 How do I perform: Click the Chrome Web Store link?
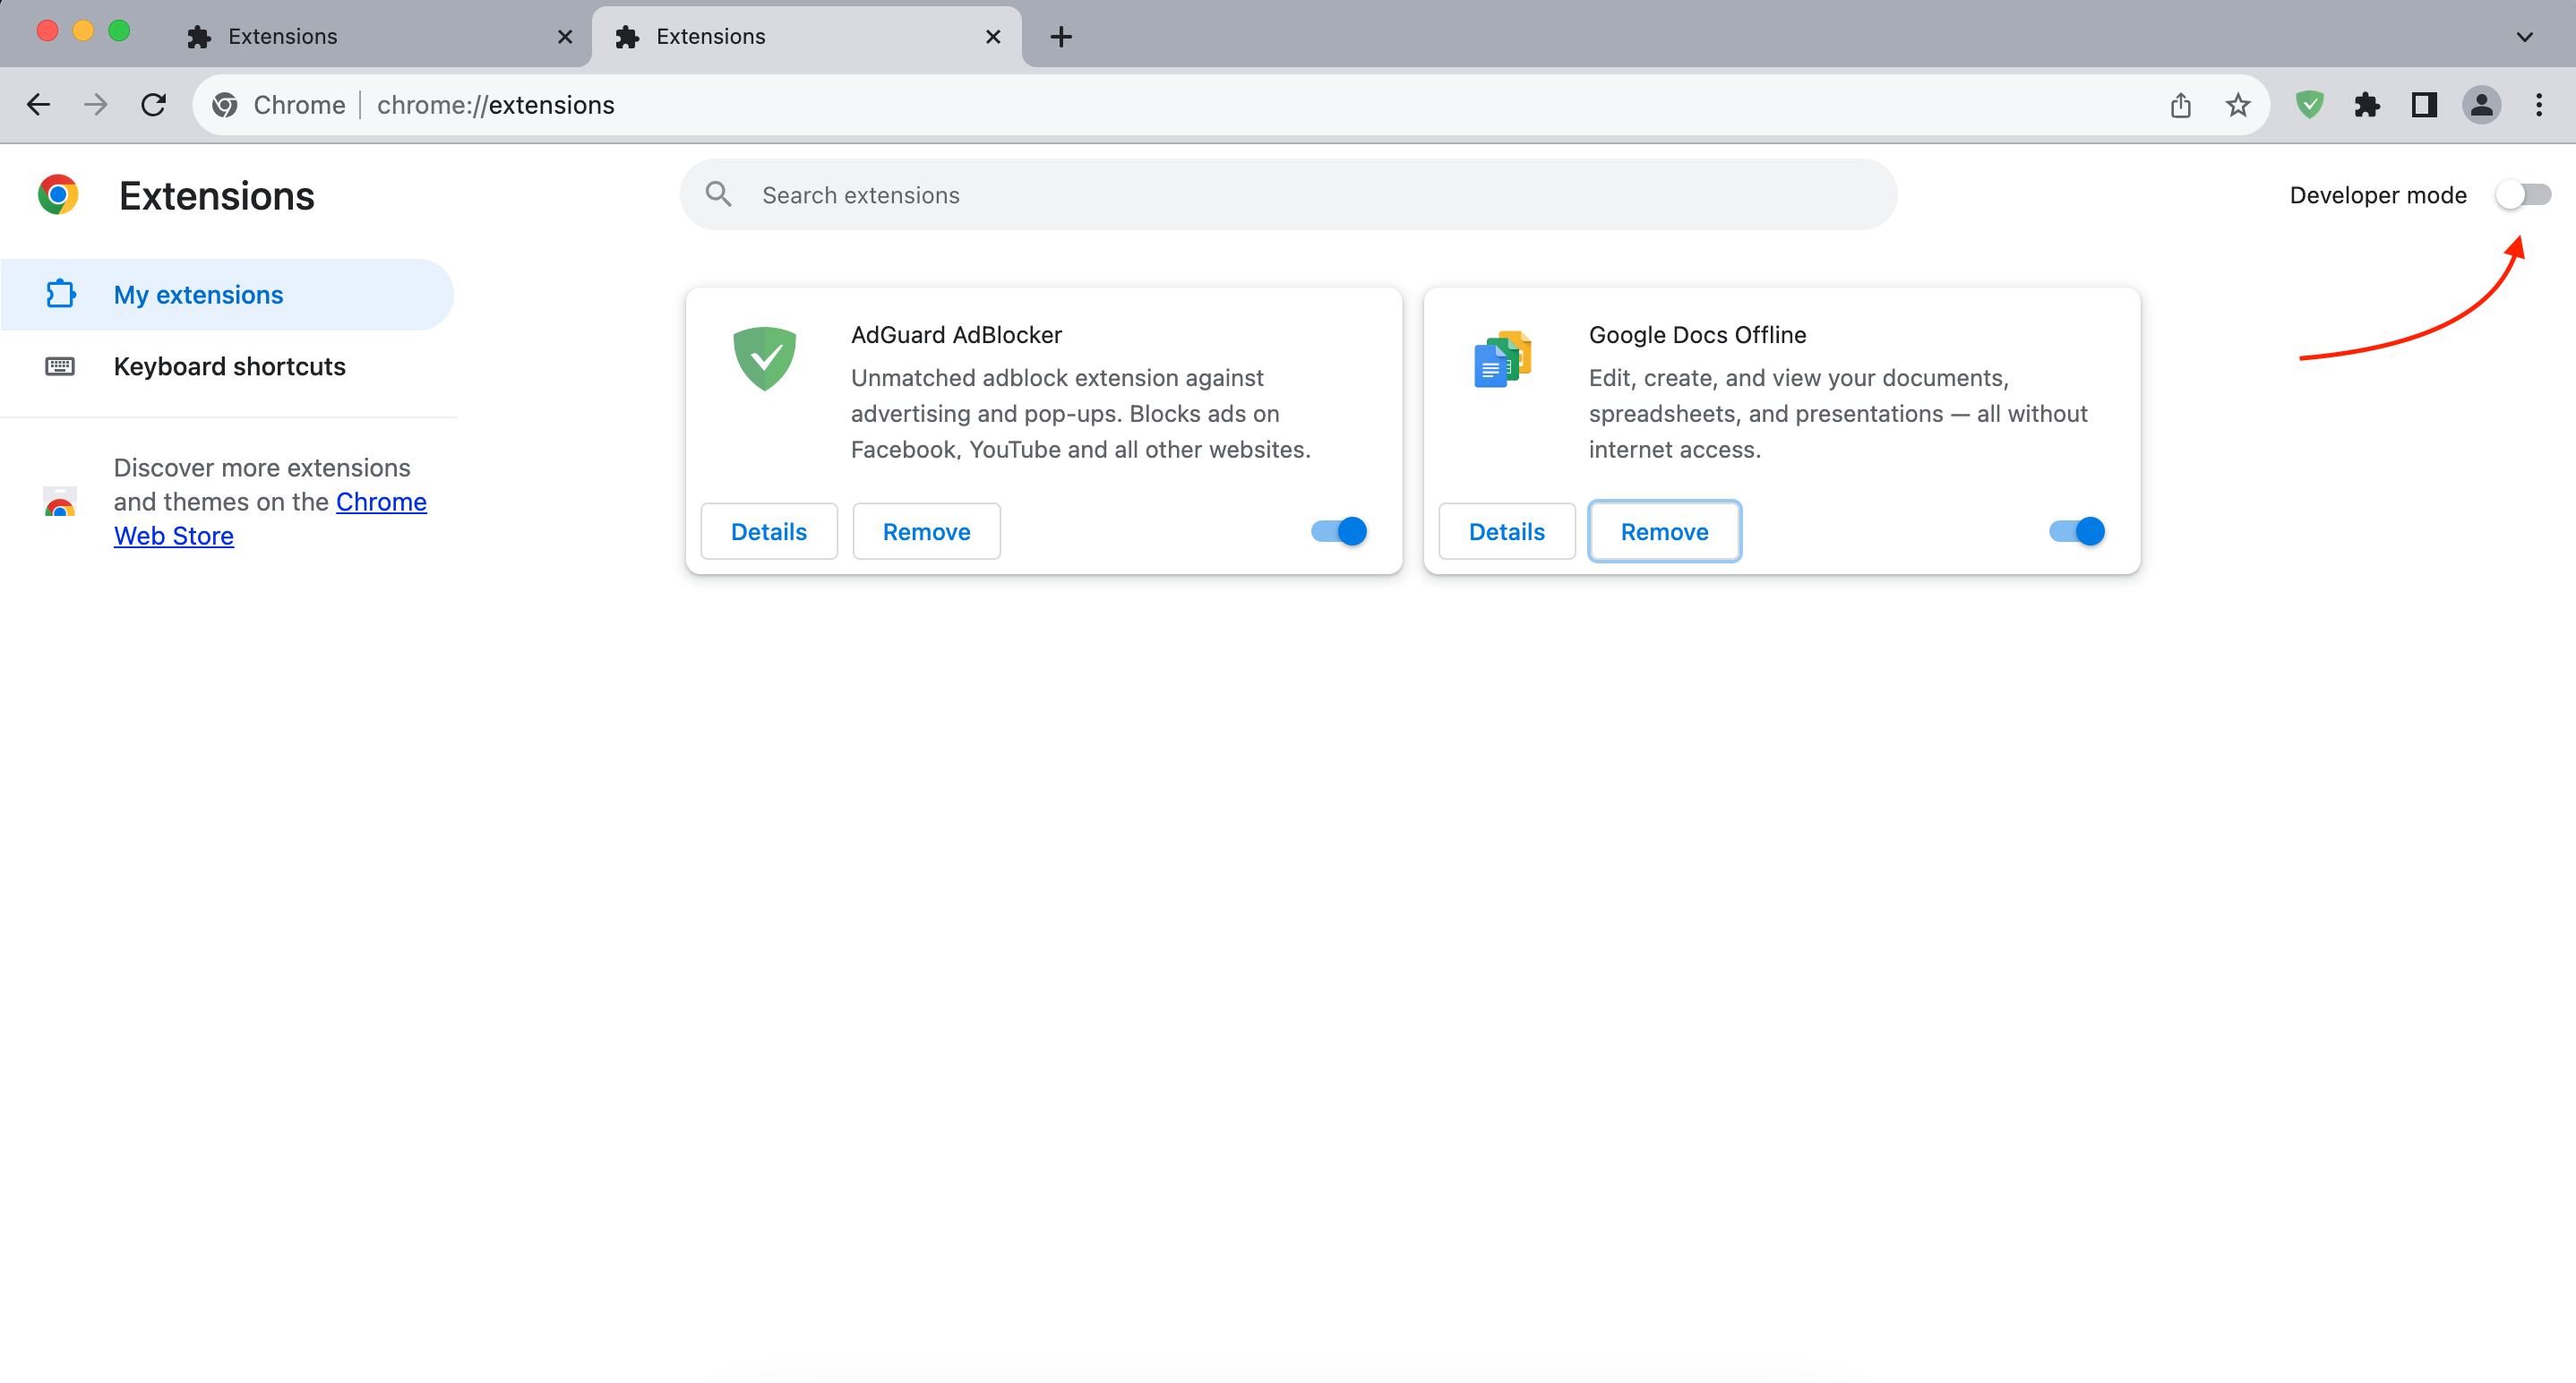click(170, 535)
